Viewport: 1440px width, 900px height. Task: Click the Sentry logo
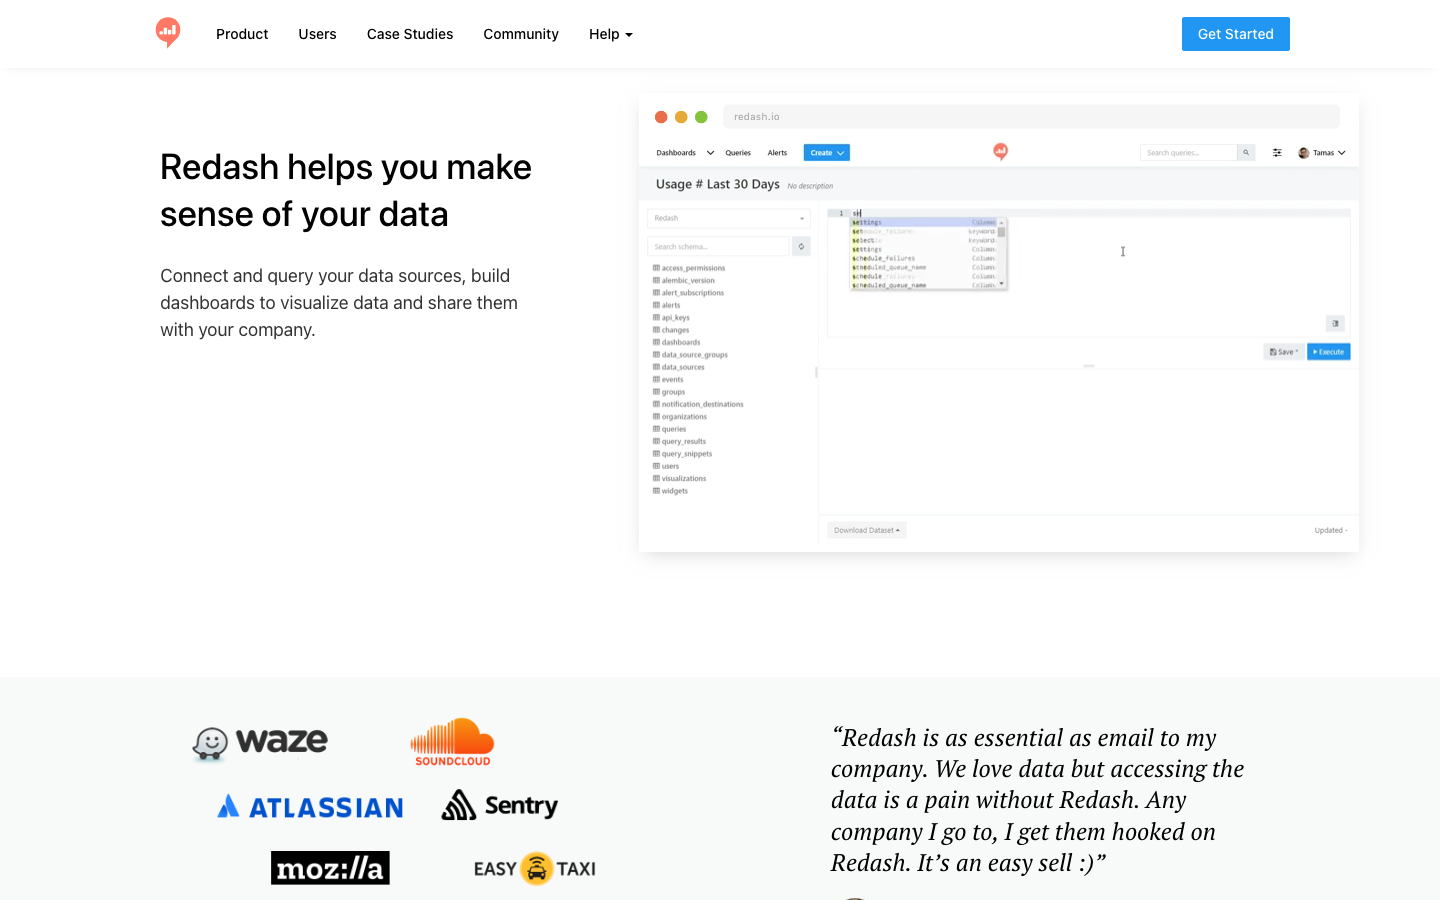(500, 806)
